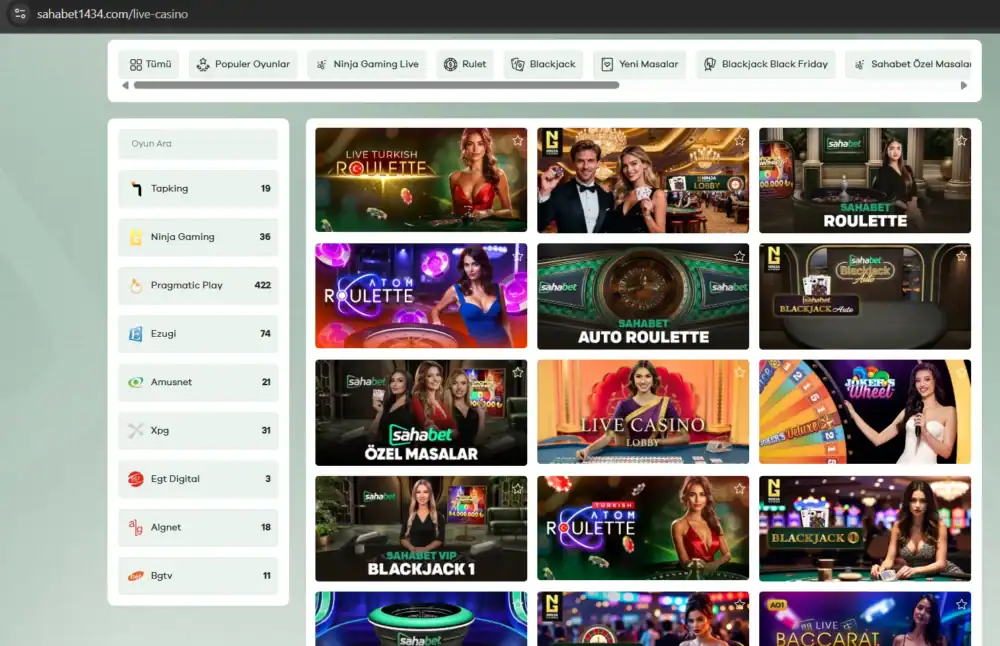Expand more filters with the right arrow

(x=963, y=85)
